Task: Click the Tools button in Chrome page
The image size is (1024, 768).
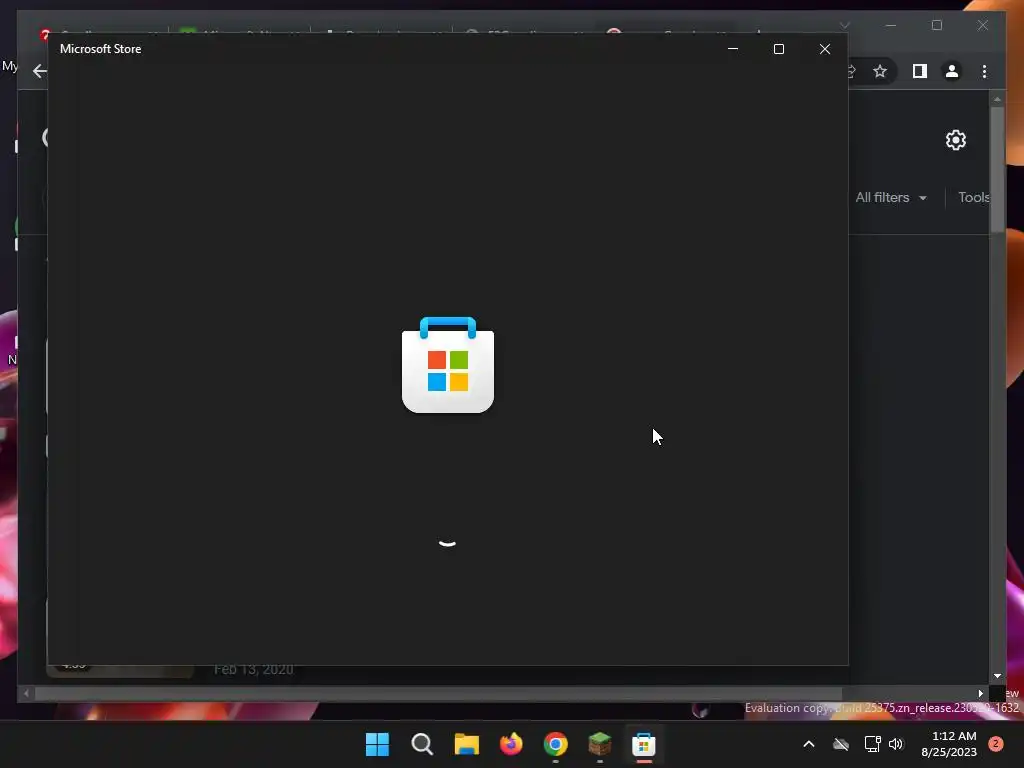Action: pos(973,197)
